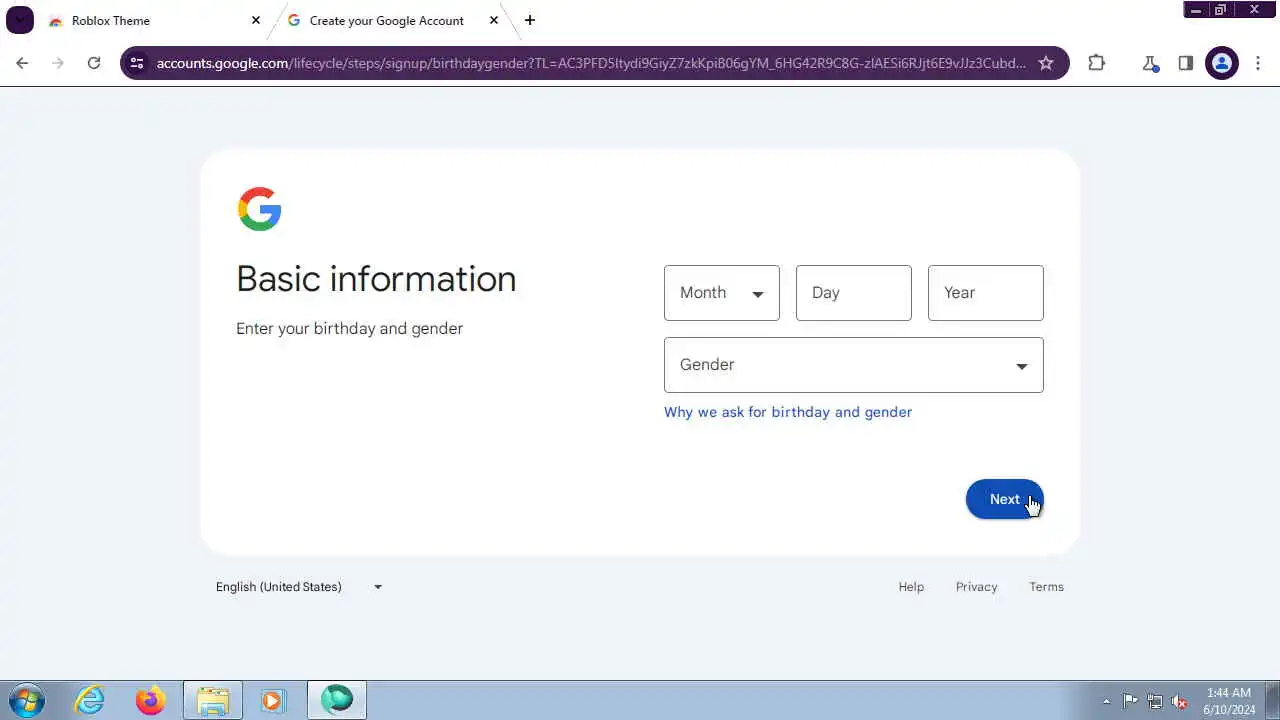Image resolution: width=1280 pixels, height=720 pixels.
Task: Click the Year input field
Action: point(986,293)
